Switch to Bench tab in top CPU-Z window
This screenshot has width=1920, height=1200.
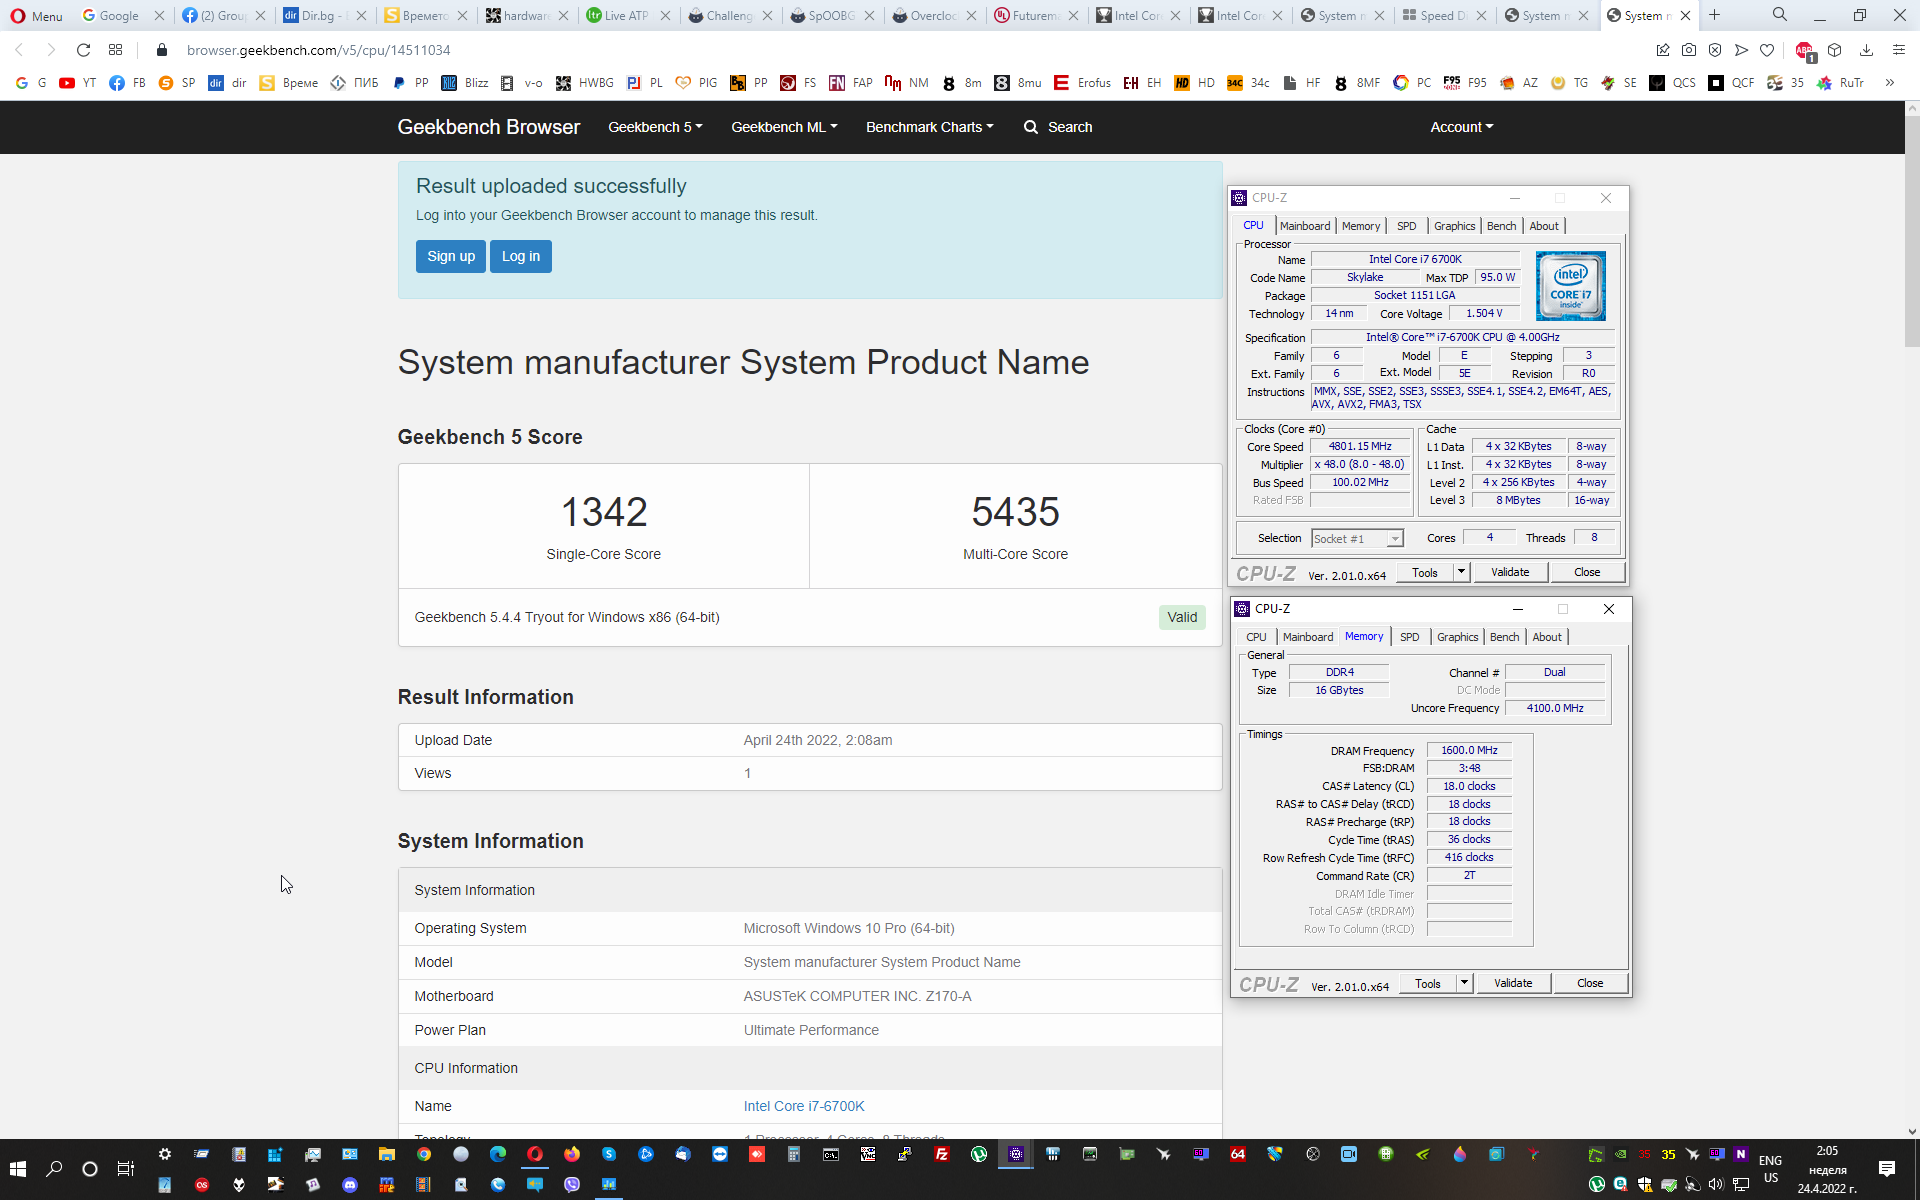[1501, 226]
